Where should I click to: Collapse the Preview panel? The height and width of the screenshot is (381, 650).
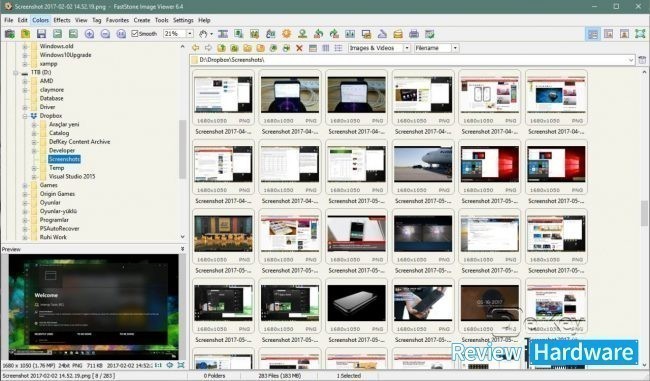pyautogui.click(x=182, y=249)
